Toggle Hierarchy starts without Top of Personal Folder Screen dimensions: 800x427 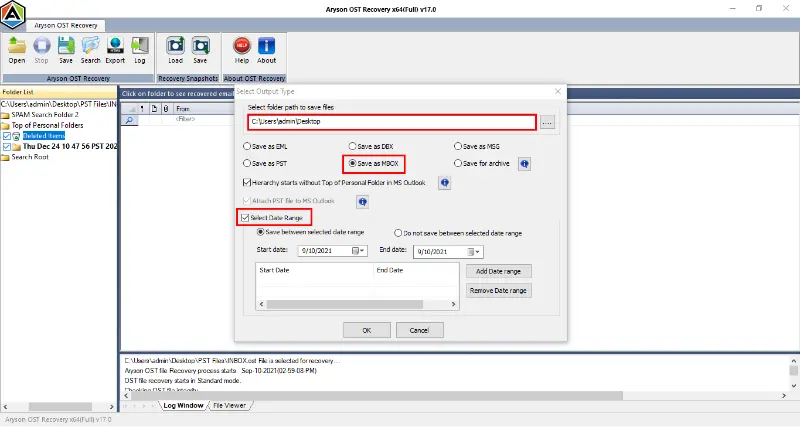[247, 182]
